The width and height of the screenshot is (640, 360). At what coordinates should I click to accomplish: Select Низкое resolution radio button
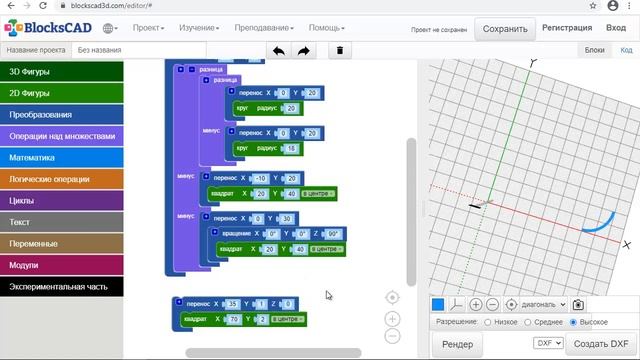[x=487, y=322]
